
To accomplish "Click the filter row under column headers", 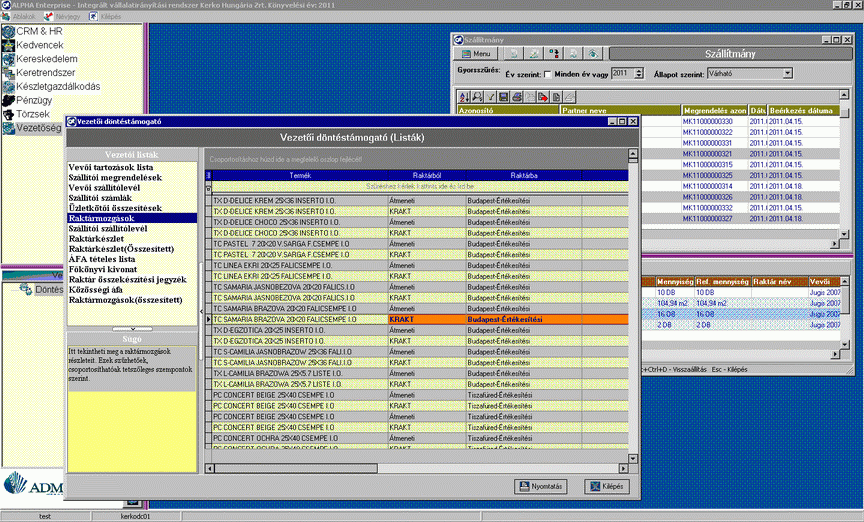I will [x=419, y=186].
